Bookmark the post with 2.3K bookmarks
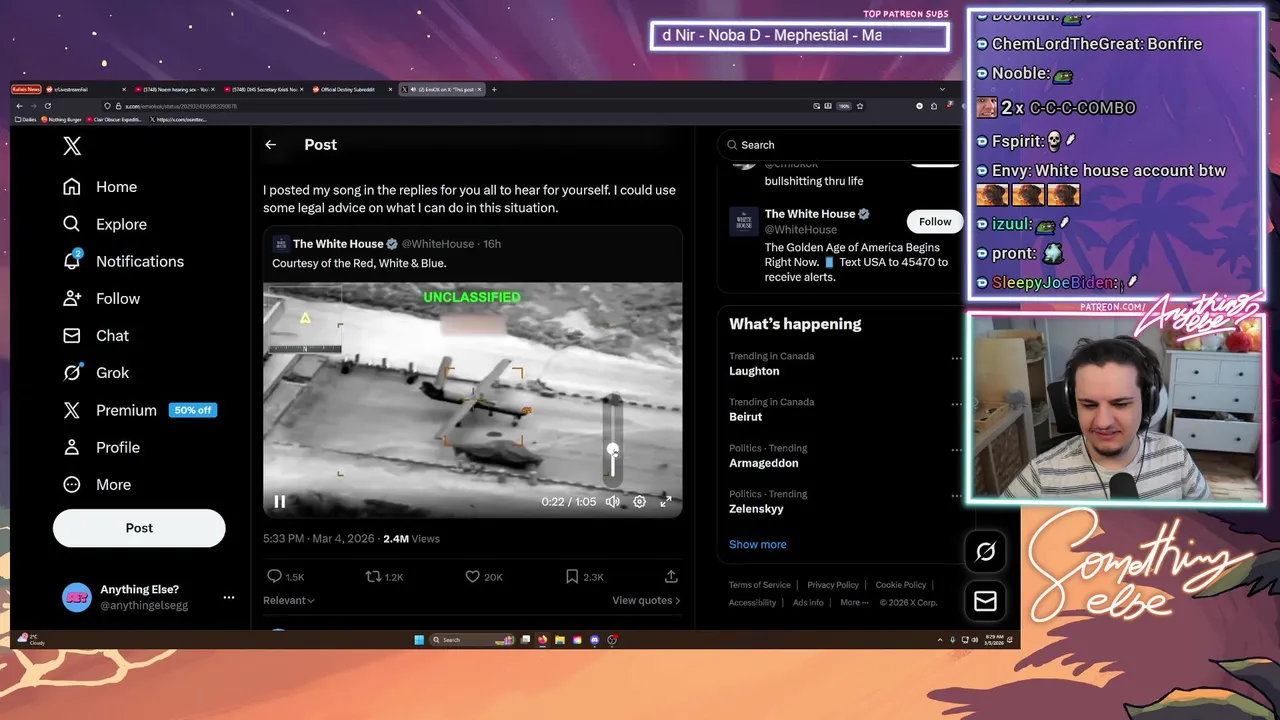This screenshot has height=720, width=1280. [x=584, y=577]
